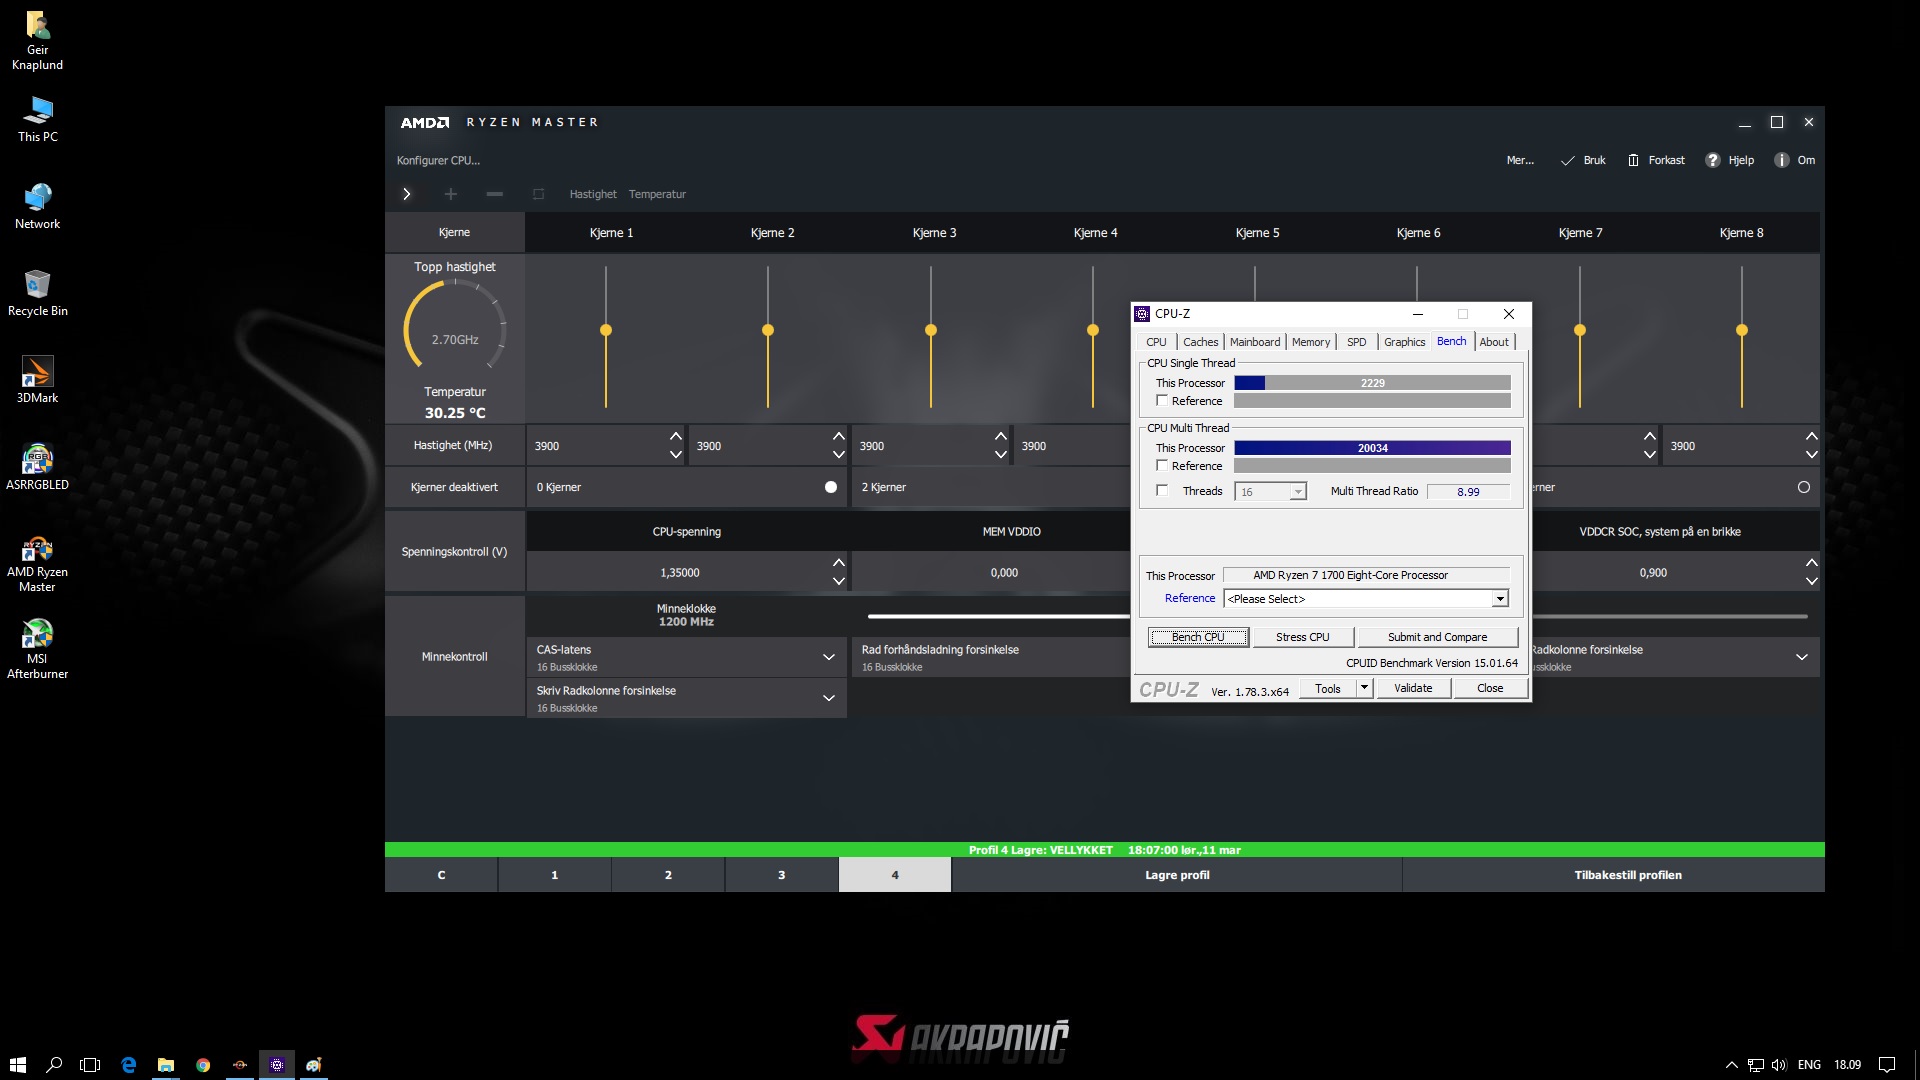
Task: Select the Temperatur view in Ryzen Master
Action: [657, 194]
